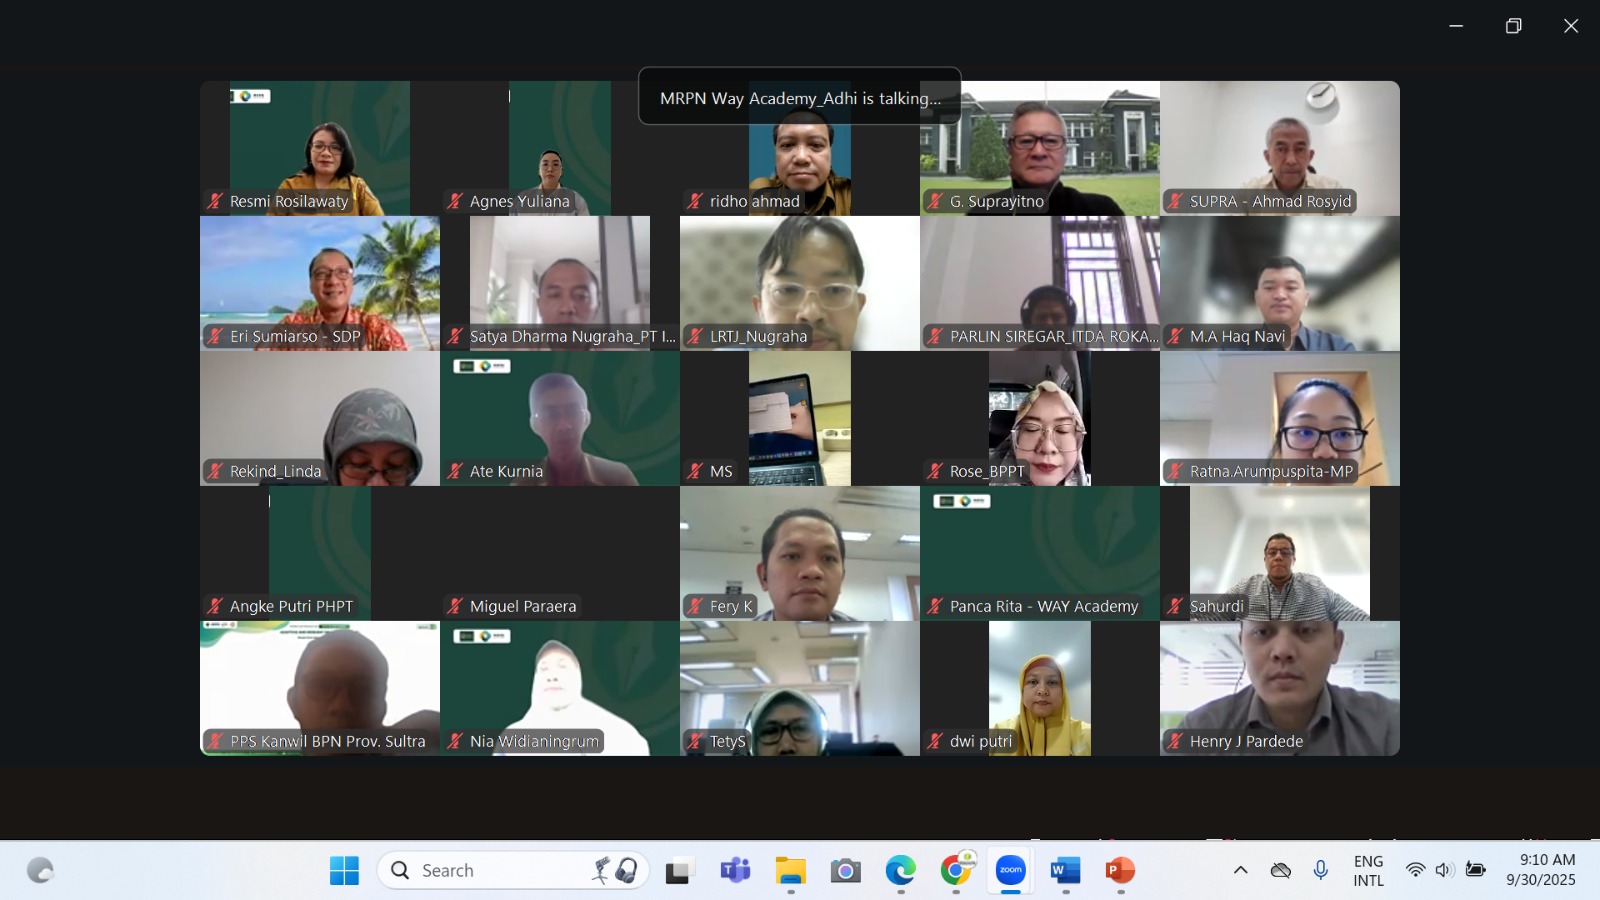The width and height of the screenshot is (1600, 900).
Task: Select Eri Sumiarso - SDP's video tile
Action: (x=320, y=282)
